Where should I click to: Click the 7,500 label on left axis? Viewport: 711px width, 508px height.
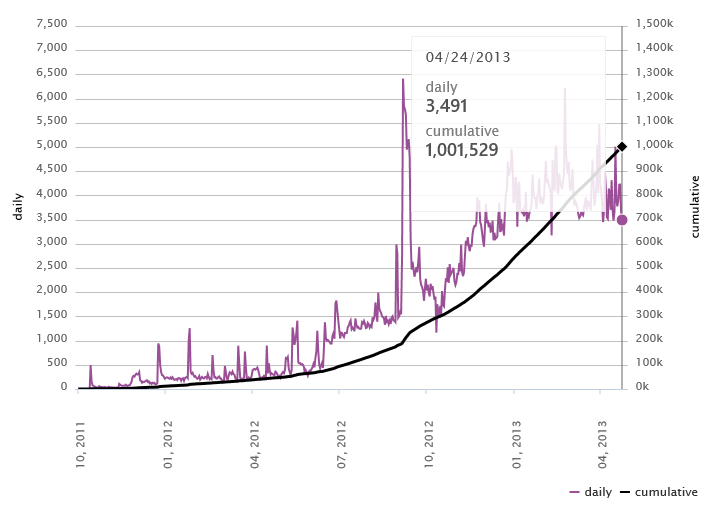click(x=51, y=24)
